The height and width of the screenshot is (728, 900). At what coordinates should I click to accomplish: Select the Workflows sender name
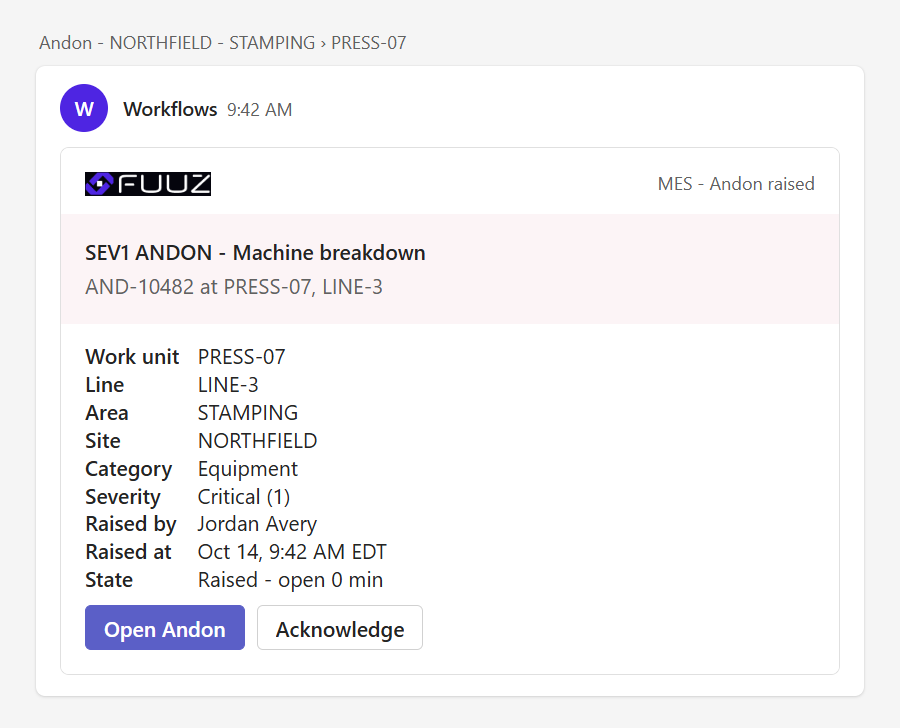(x=170, y=109)
